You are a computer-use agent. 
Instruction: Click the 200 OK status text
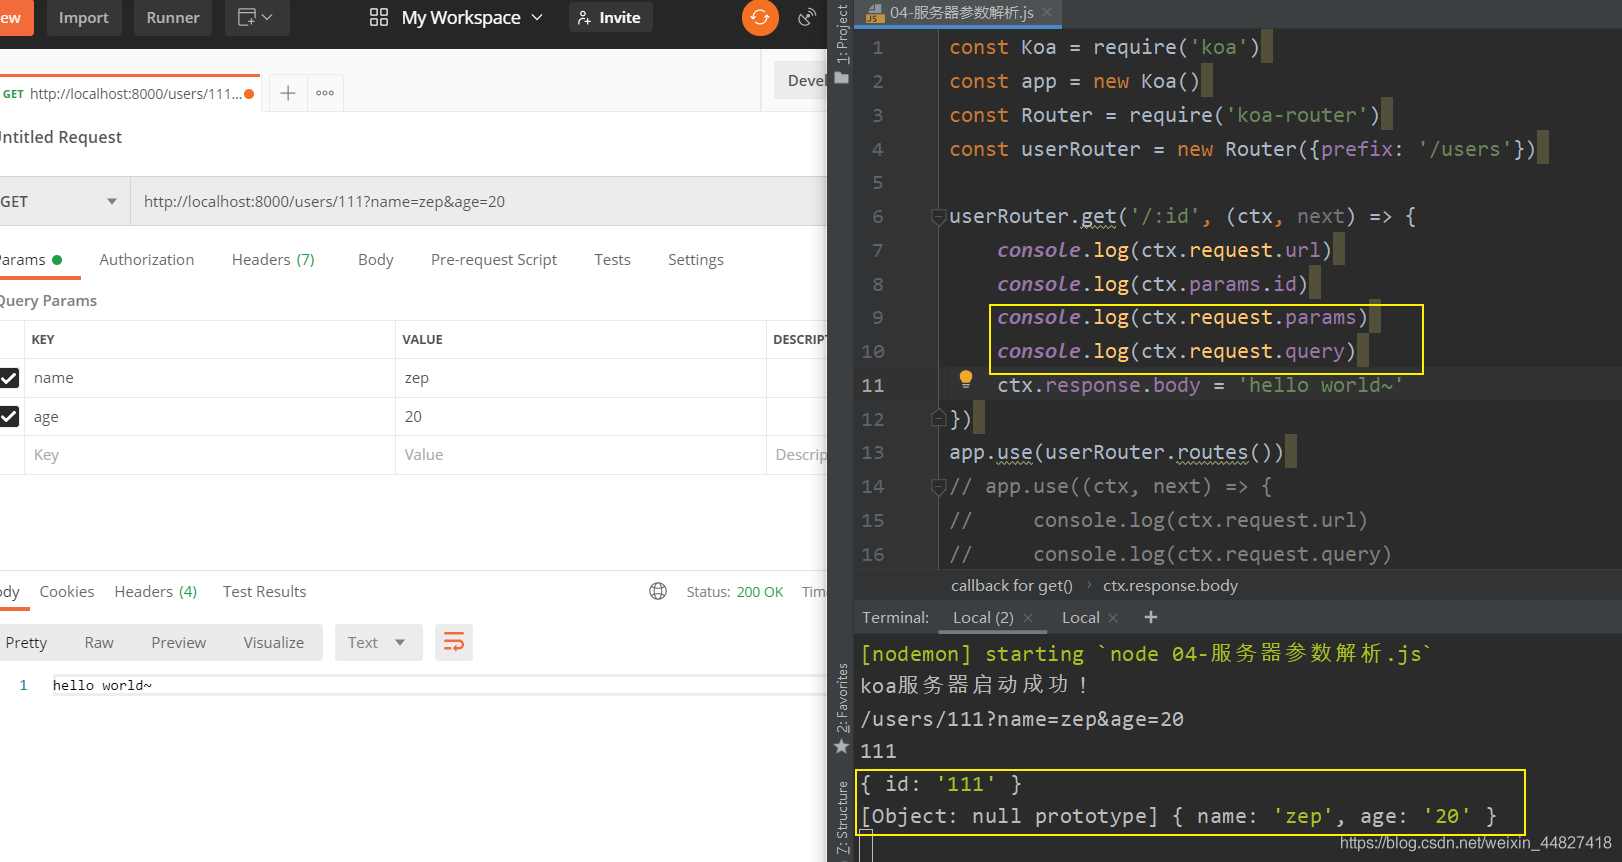(760, 592)
